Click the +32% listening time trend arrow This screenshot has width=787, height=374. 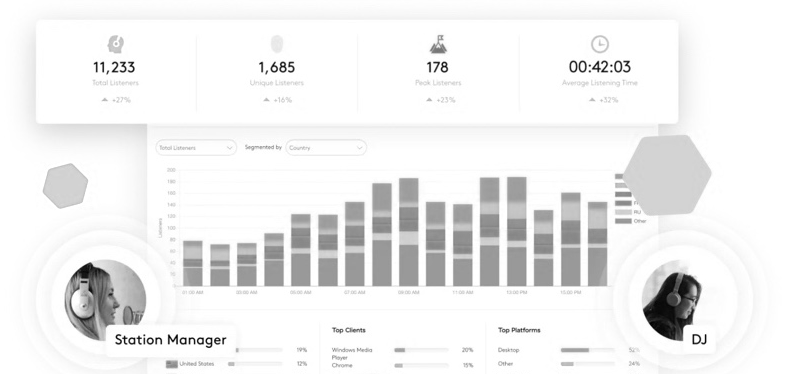[x=592, y=100]
